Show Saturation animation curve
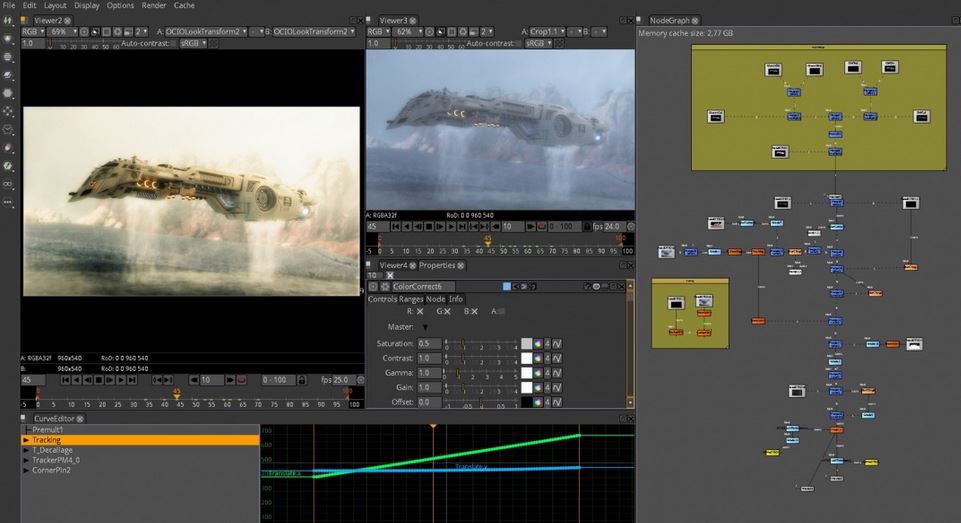 (x=556, y=344)
